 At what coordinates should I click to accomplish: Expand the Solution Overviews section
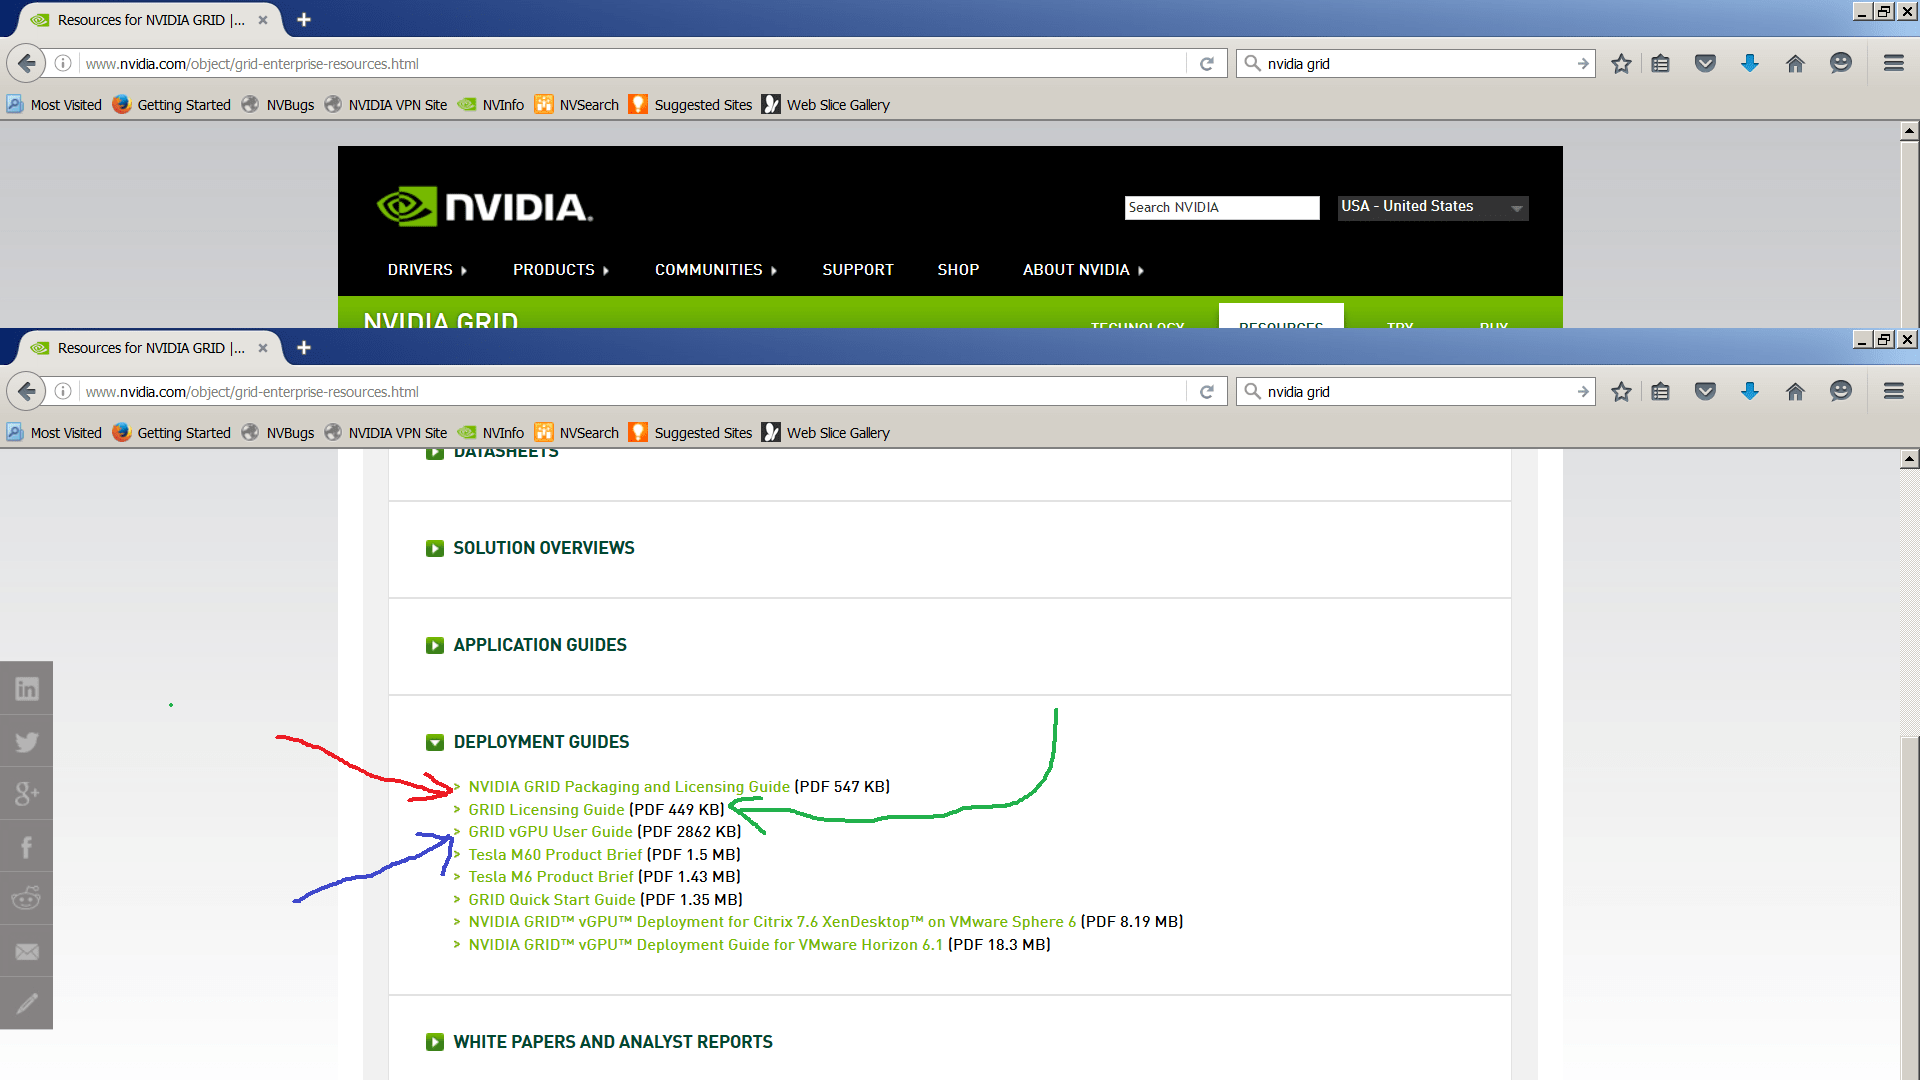pyautogui.click(x=543, y=548)
